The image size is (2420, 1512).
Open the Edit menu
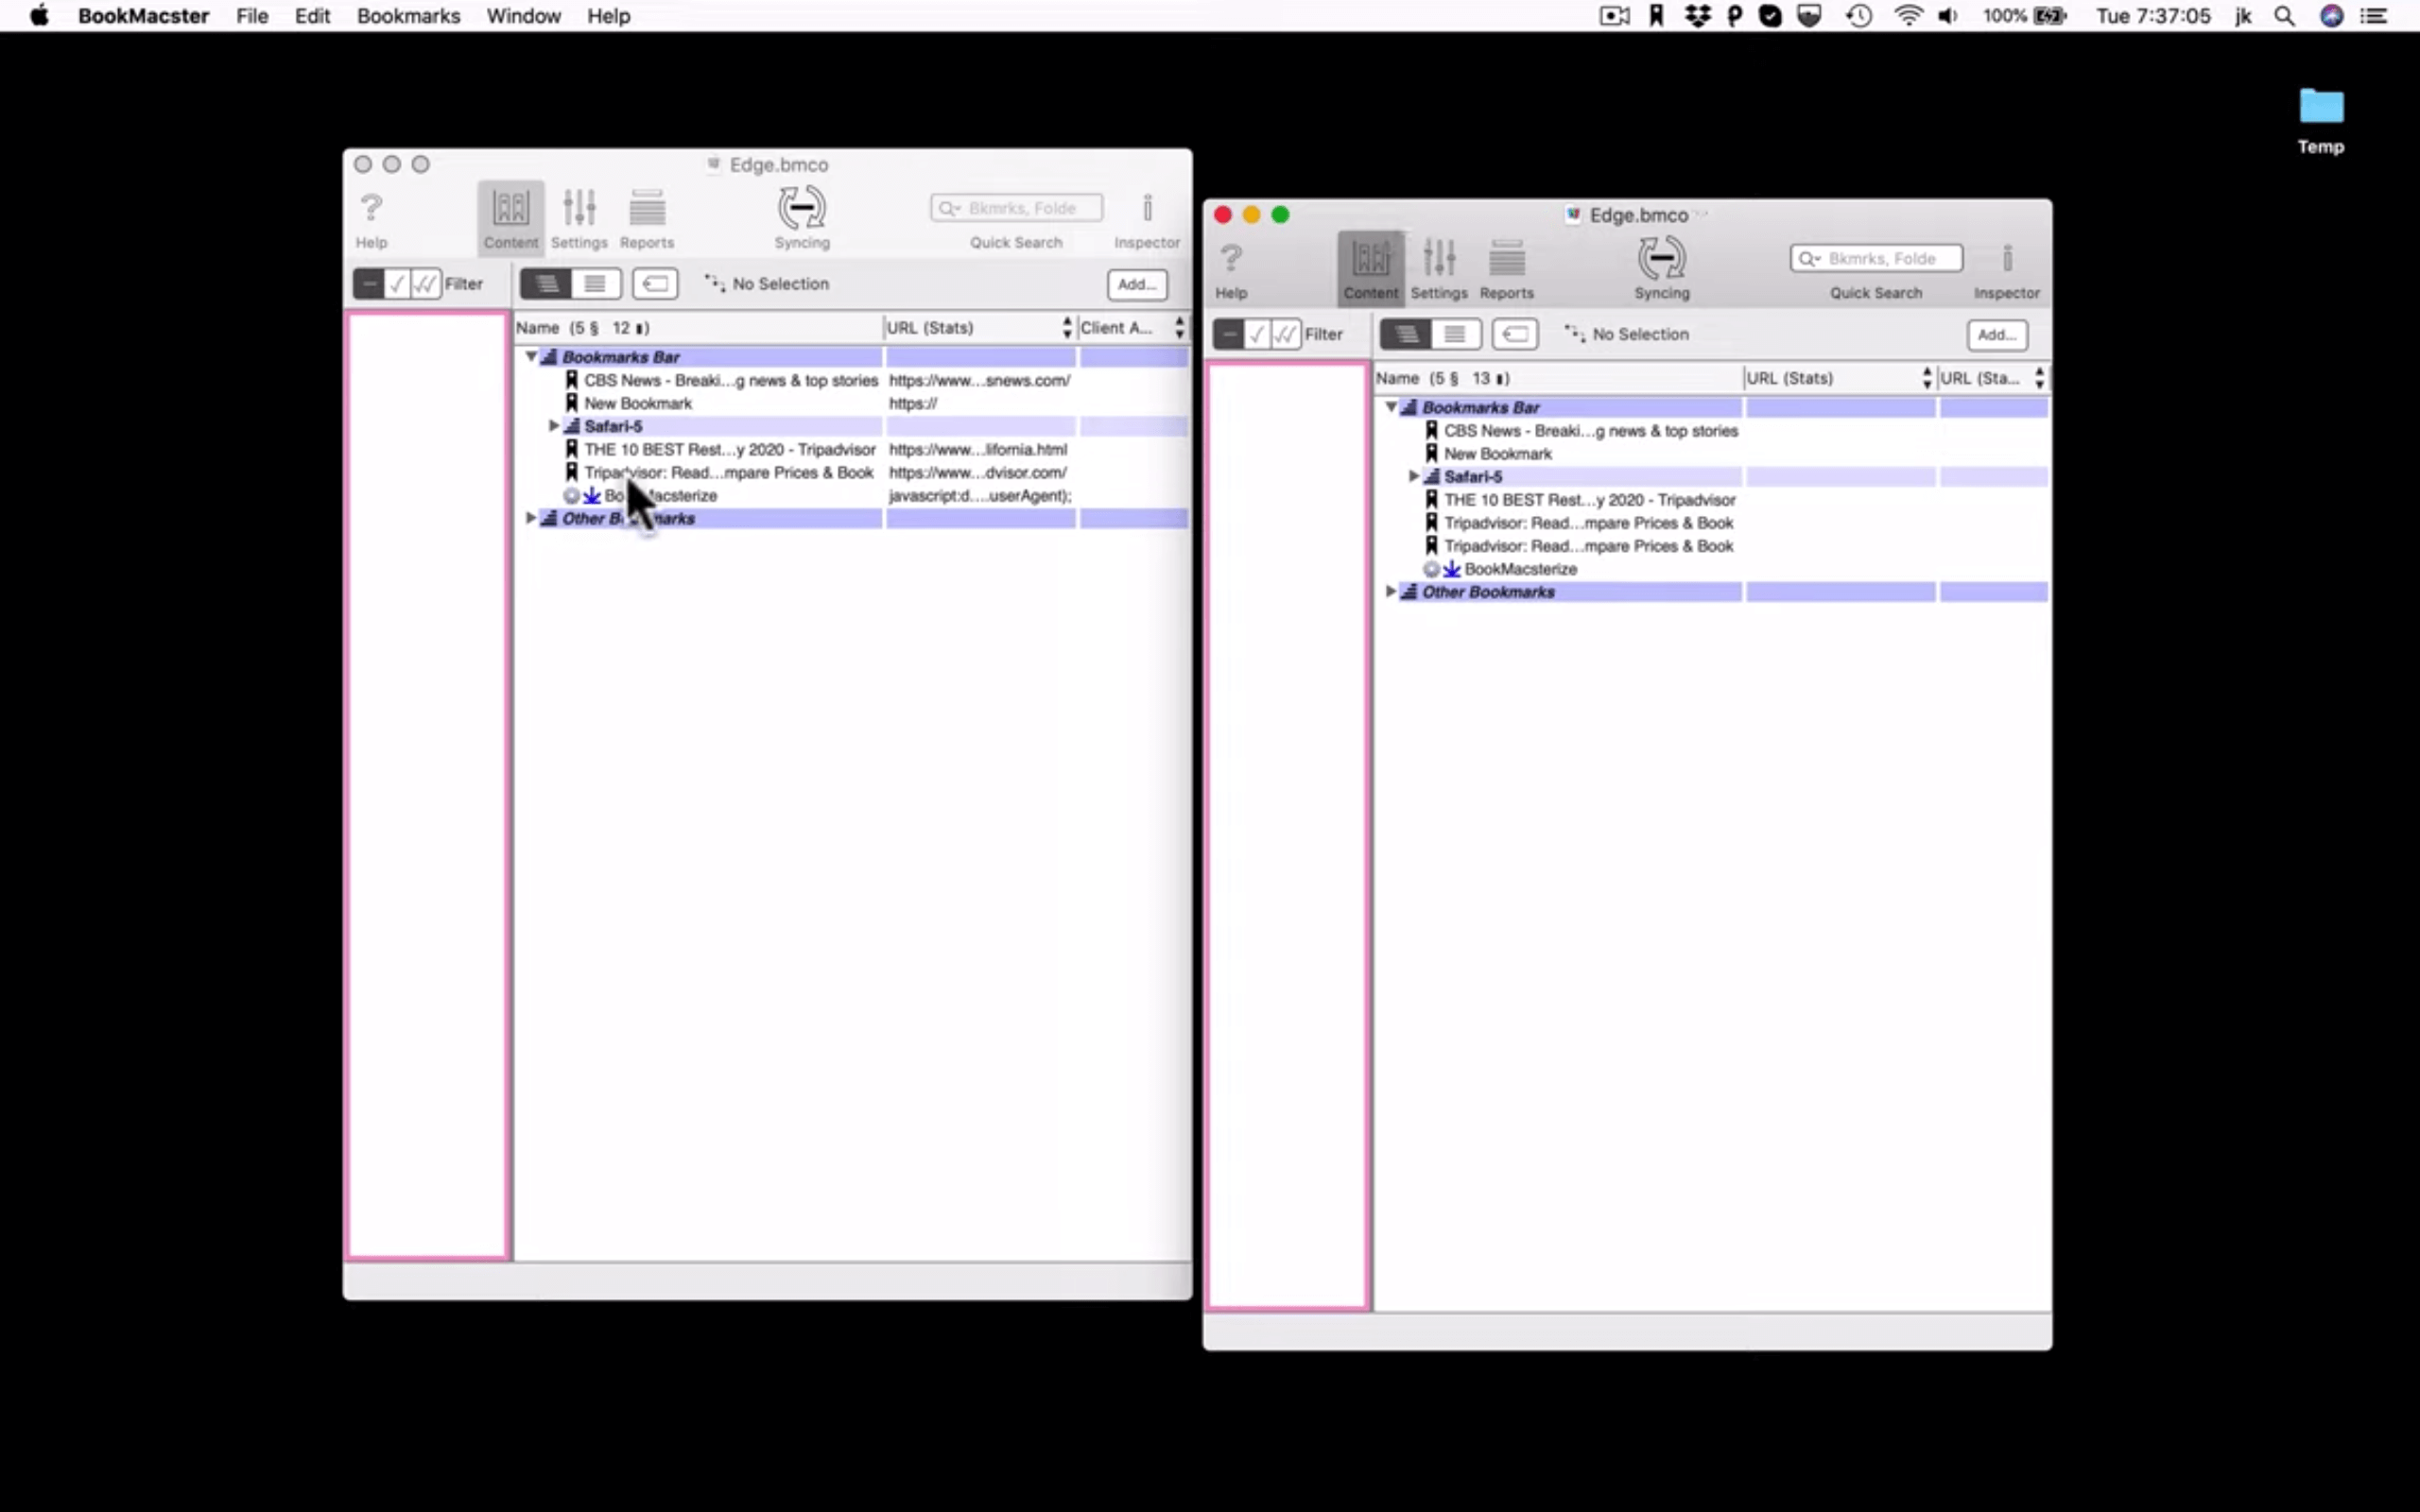312,16
